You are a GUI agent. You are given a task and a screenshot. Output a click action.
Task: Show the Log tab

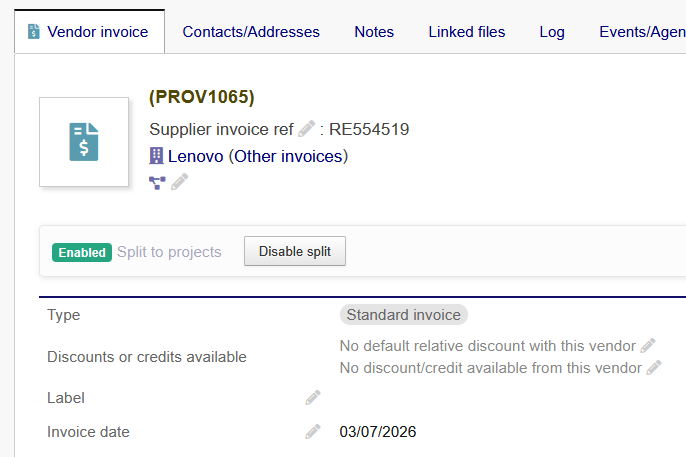click(x=552, y=32)
